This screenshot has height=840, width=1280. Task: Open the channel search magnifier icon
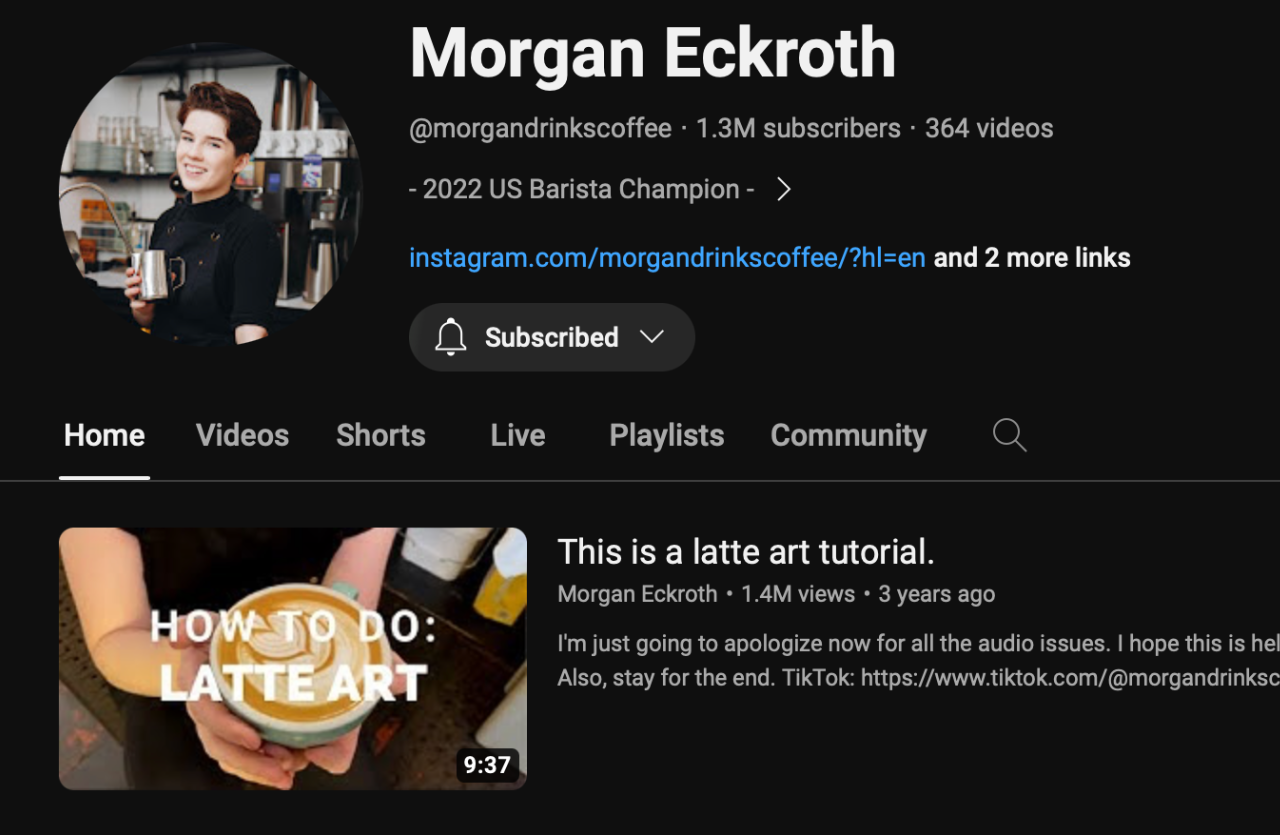click(x=1009, y=435)
